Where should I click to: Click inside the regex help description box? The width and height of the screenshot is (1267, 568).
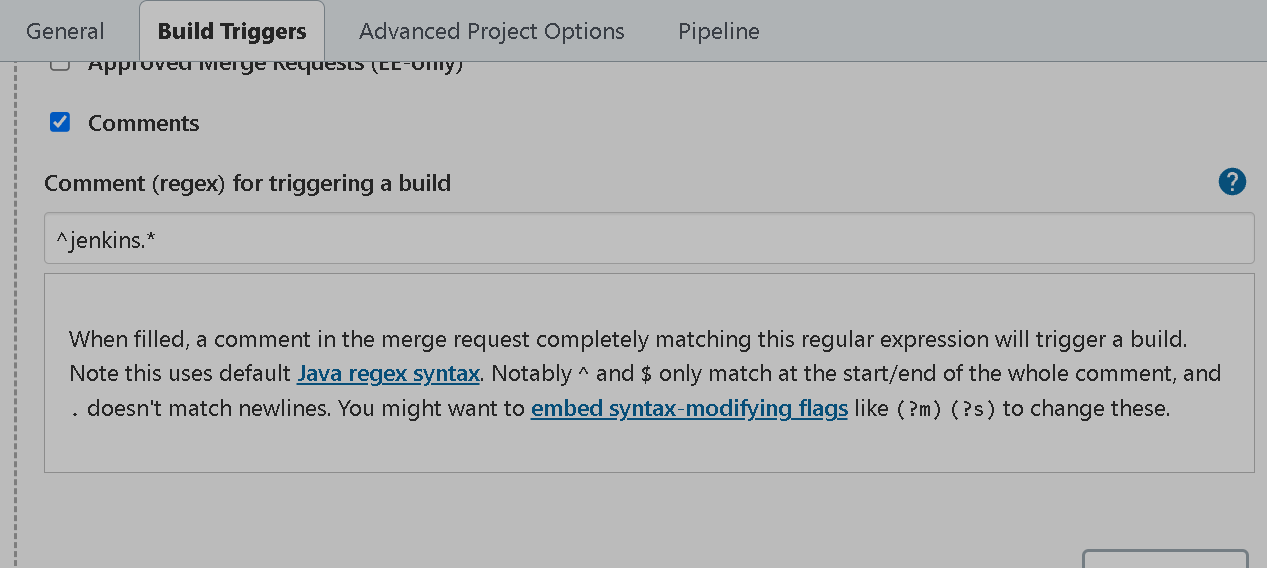[x=649, y=372]
